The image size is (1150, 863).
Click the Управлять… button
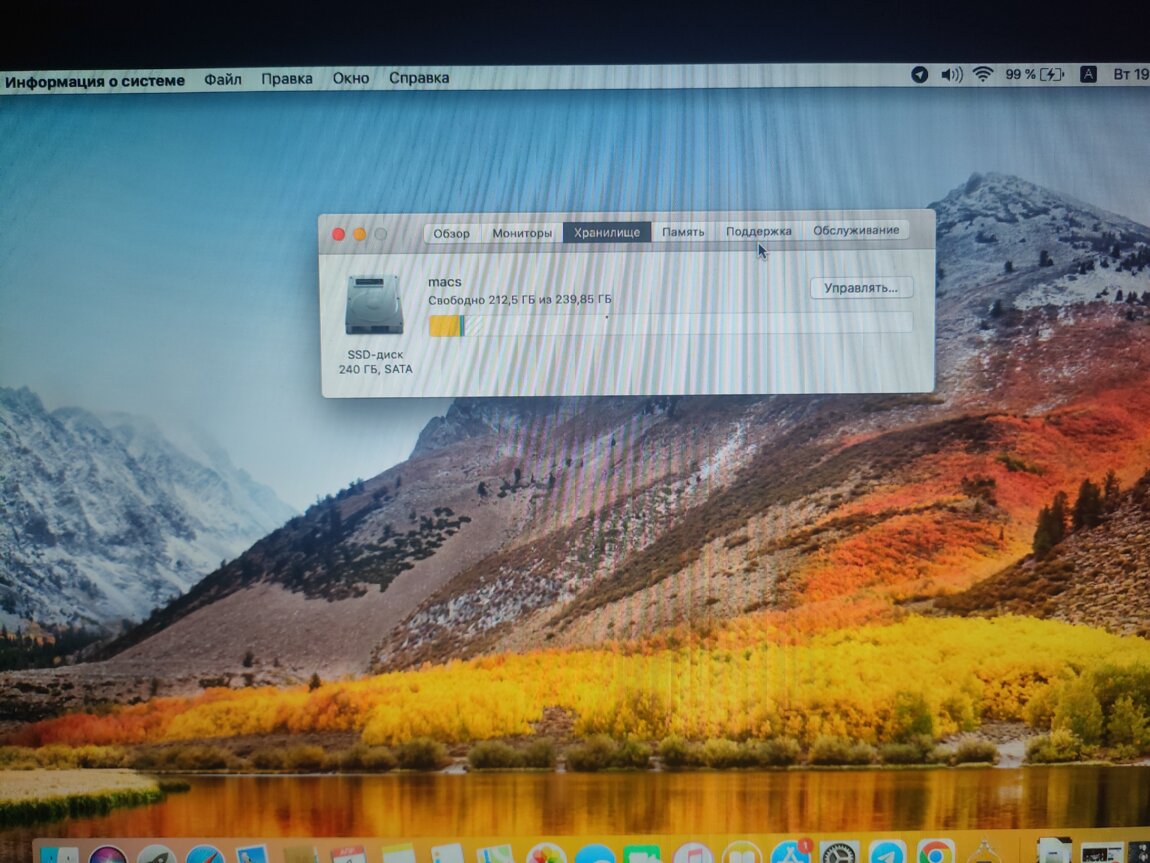[x=861, y=287]
